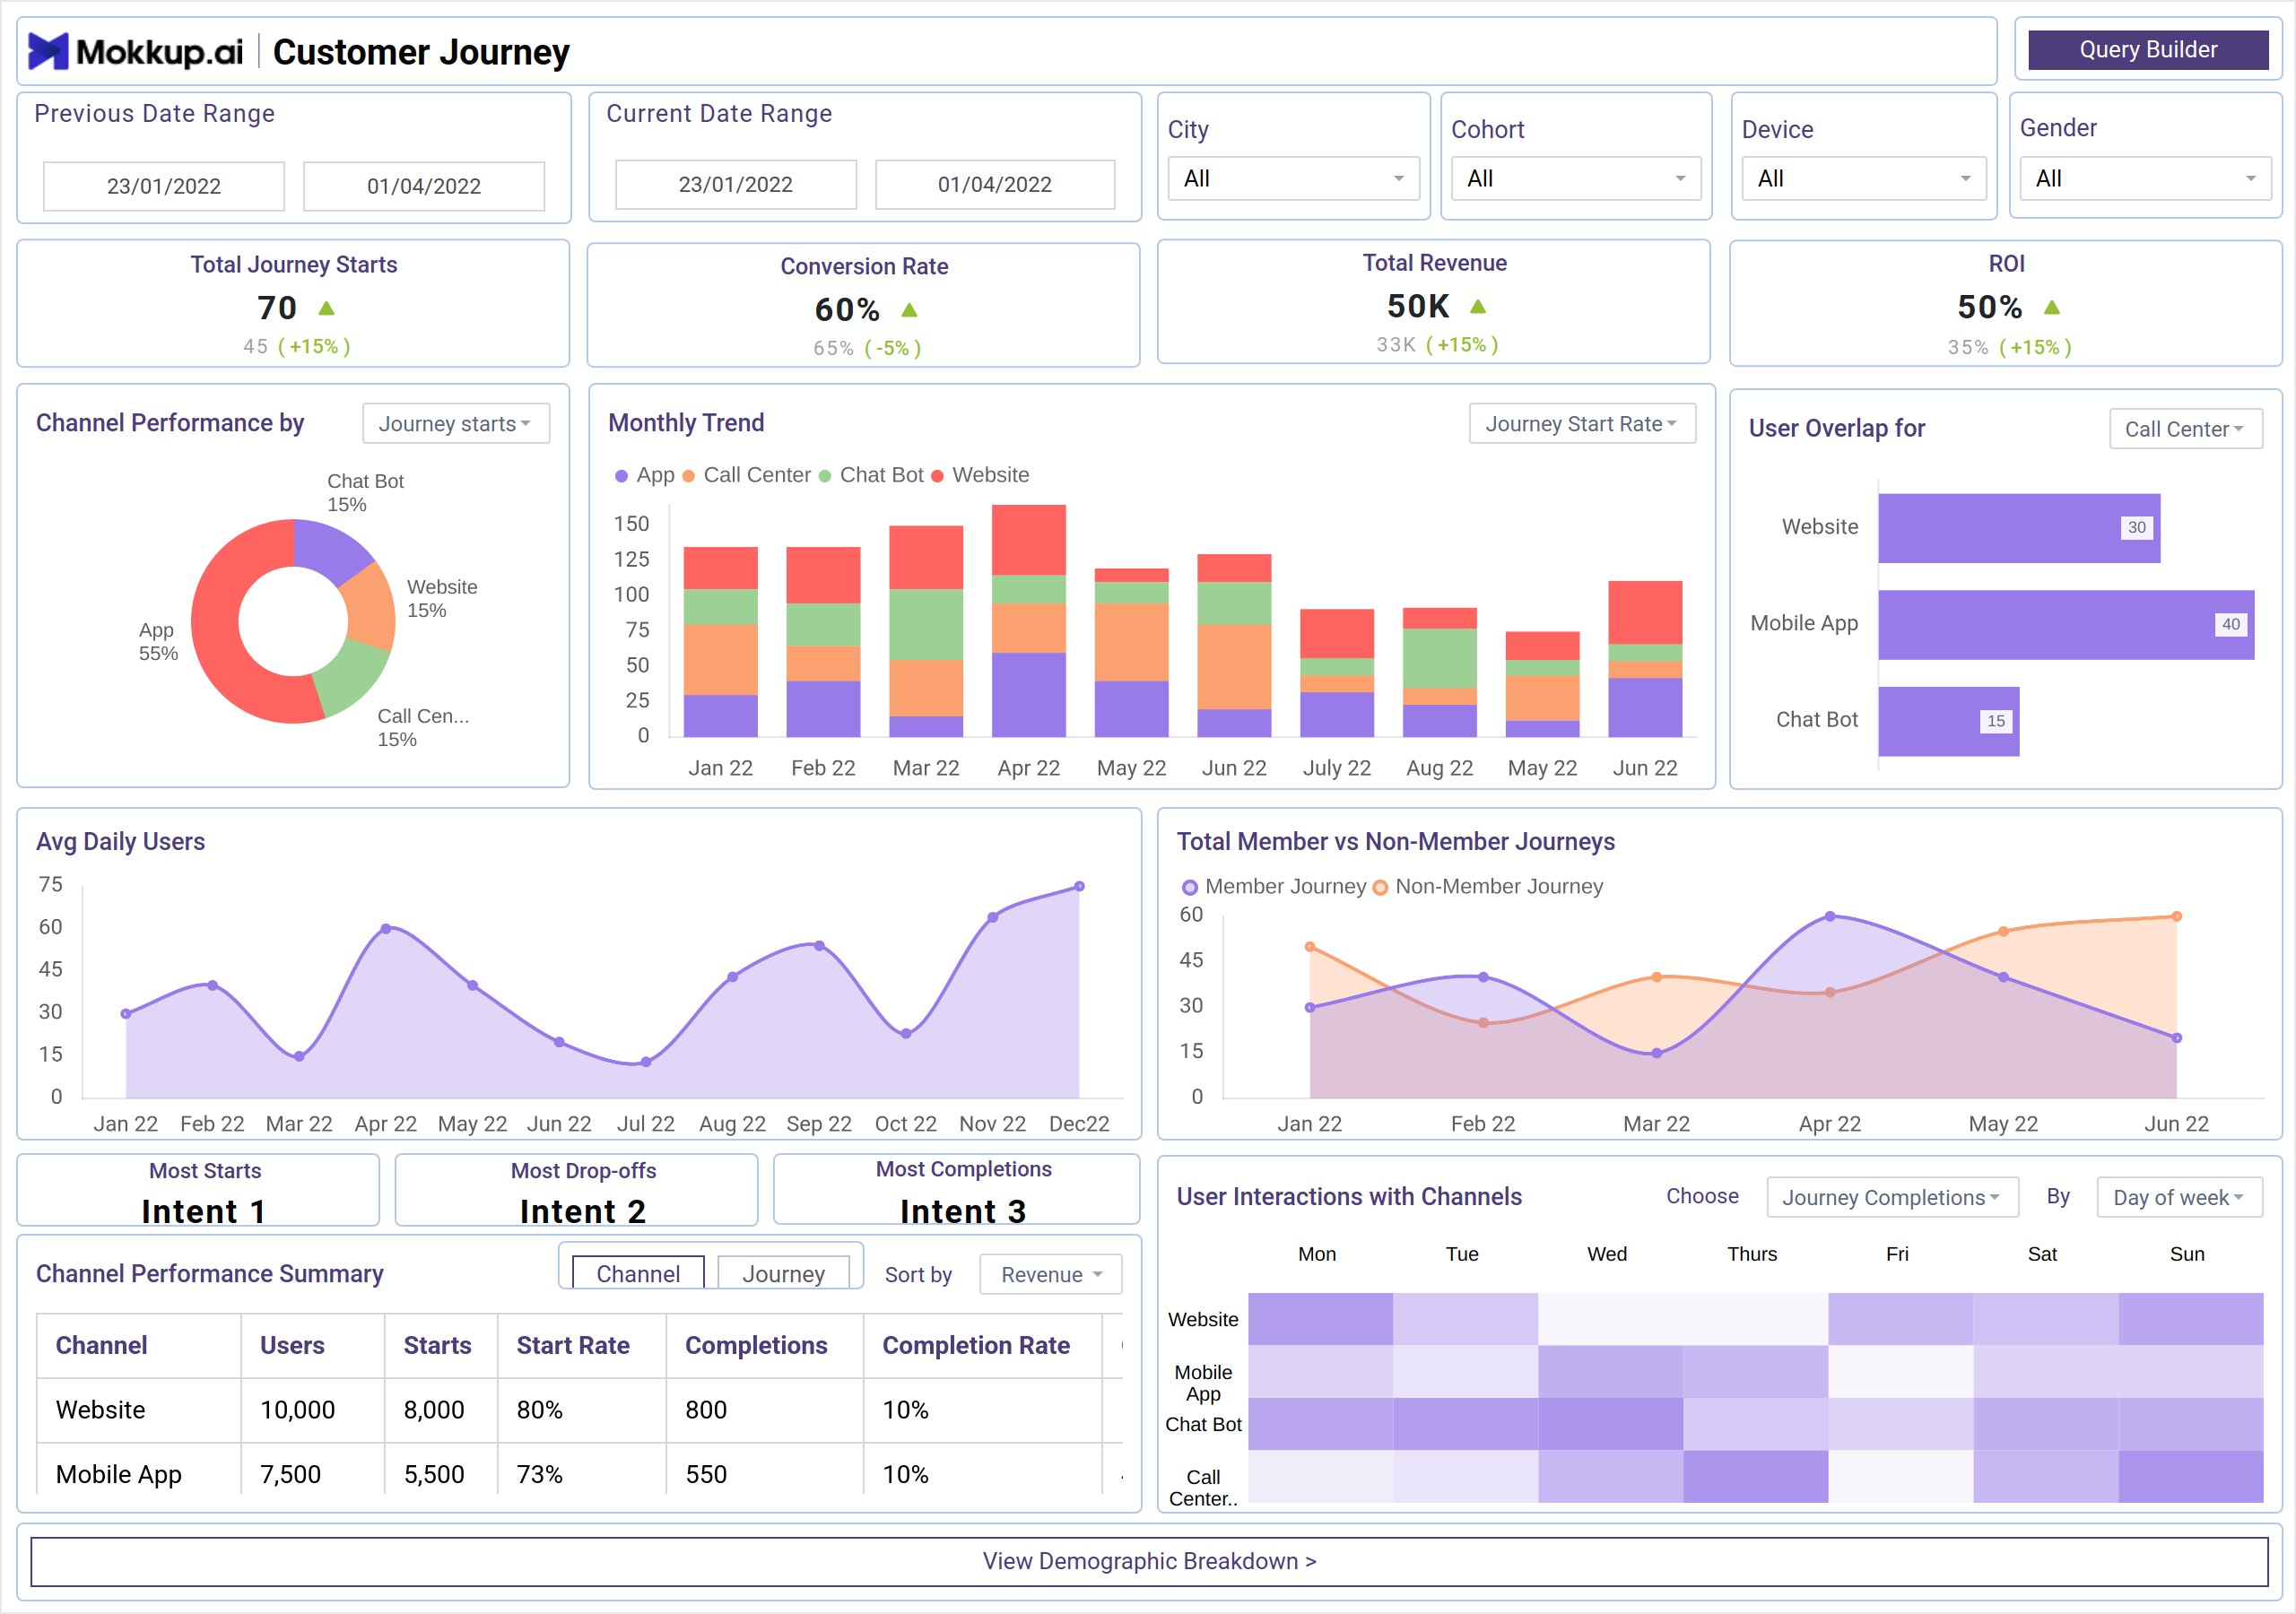Screen dimensions: 2296x1614
Task: Click Previous Date Range start date field
Action: tap(164, 186)
